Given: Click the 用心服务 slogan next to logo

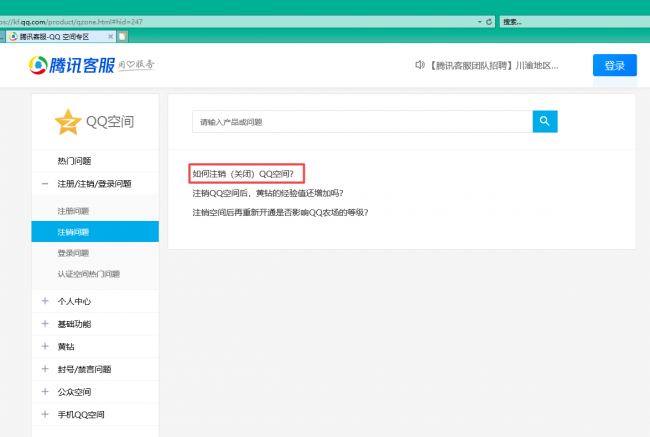Looking at the screenshot, I should [136, 65].
